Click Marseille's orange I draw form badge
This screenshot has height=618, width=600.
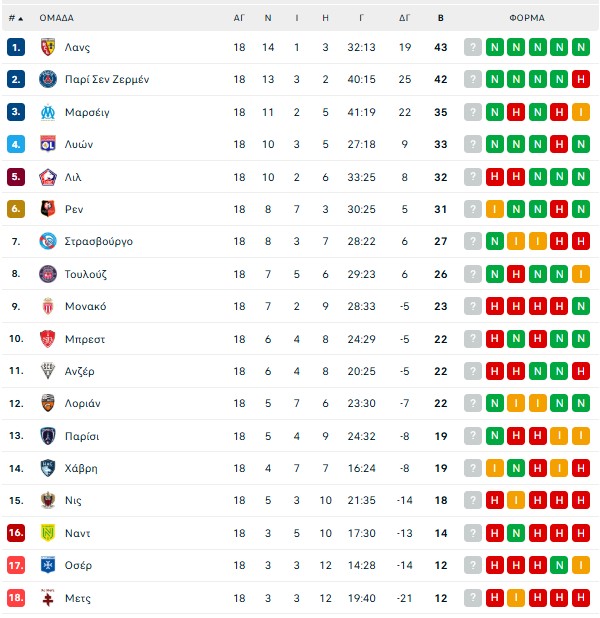[582, 112]
